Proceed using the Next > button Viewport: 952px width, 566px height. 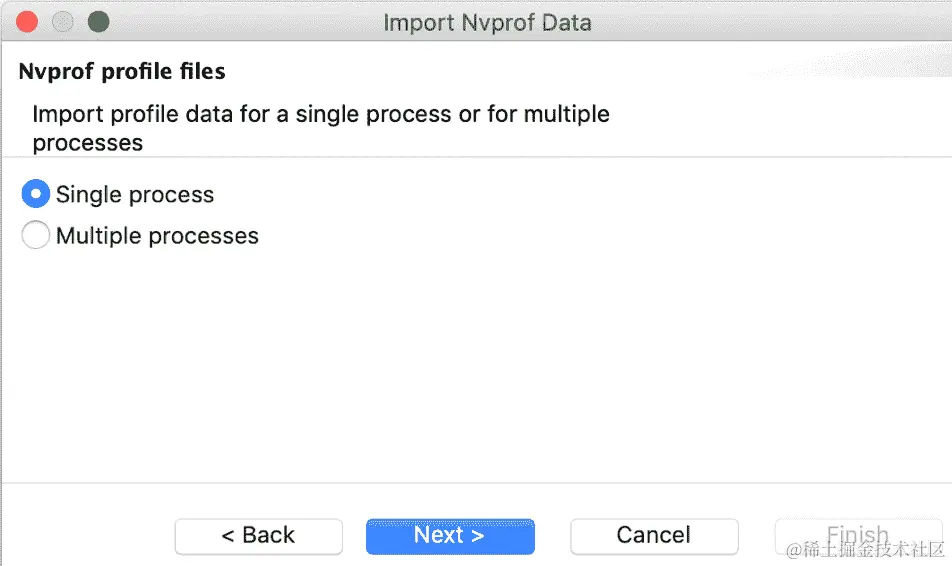(450, 536)
